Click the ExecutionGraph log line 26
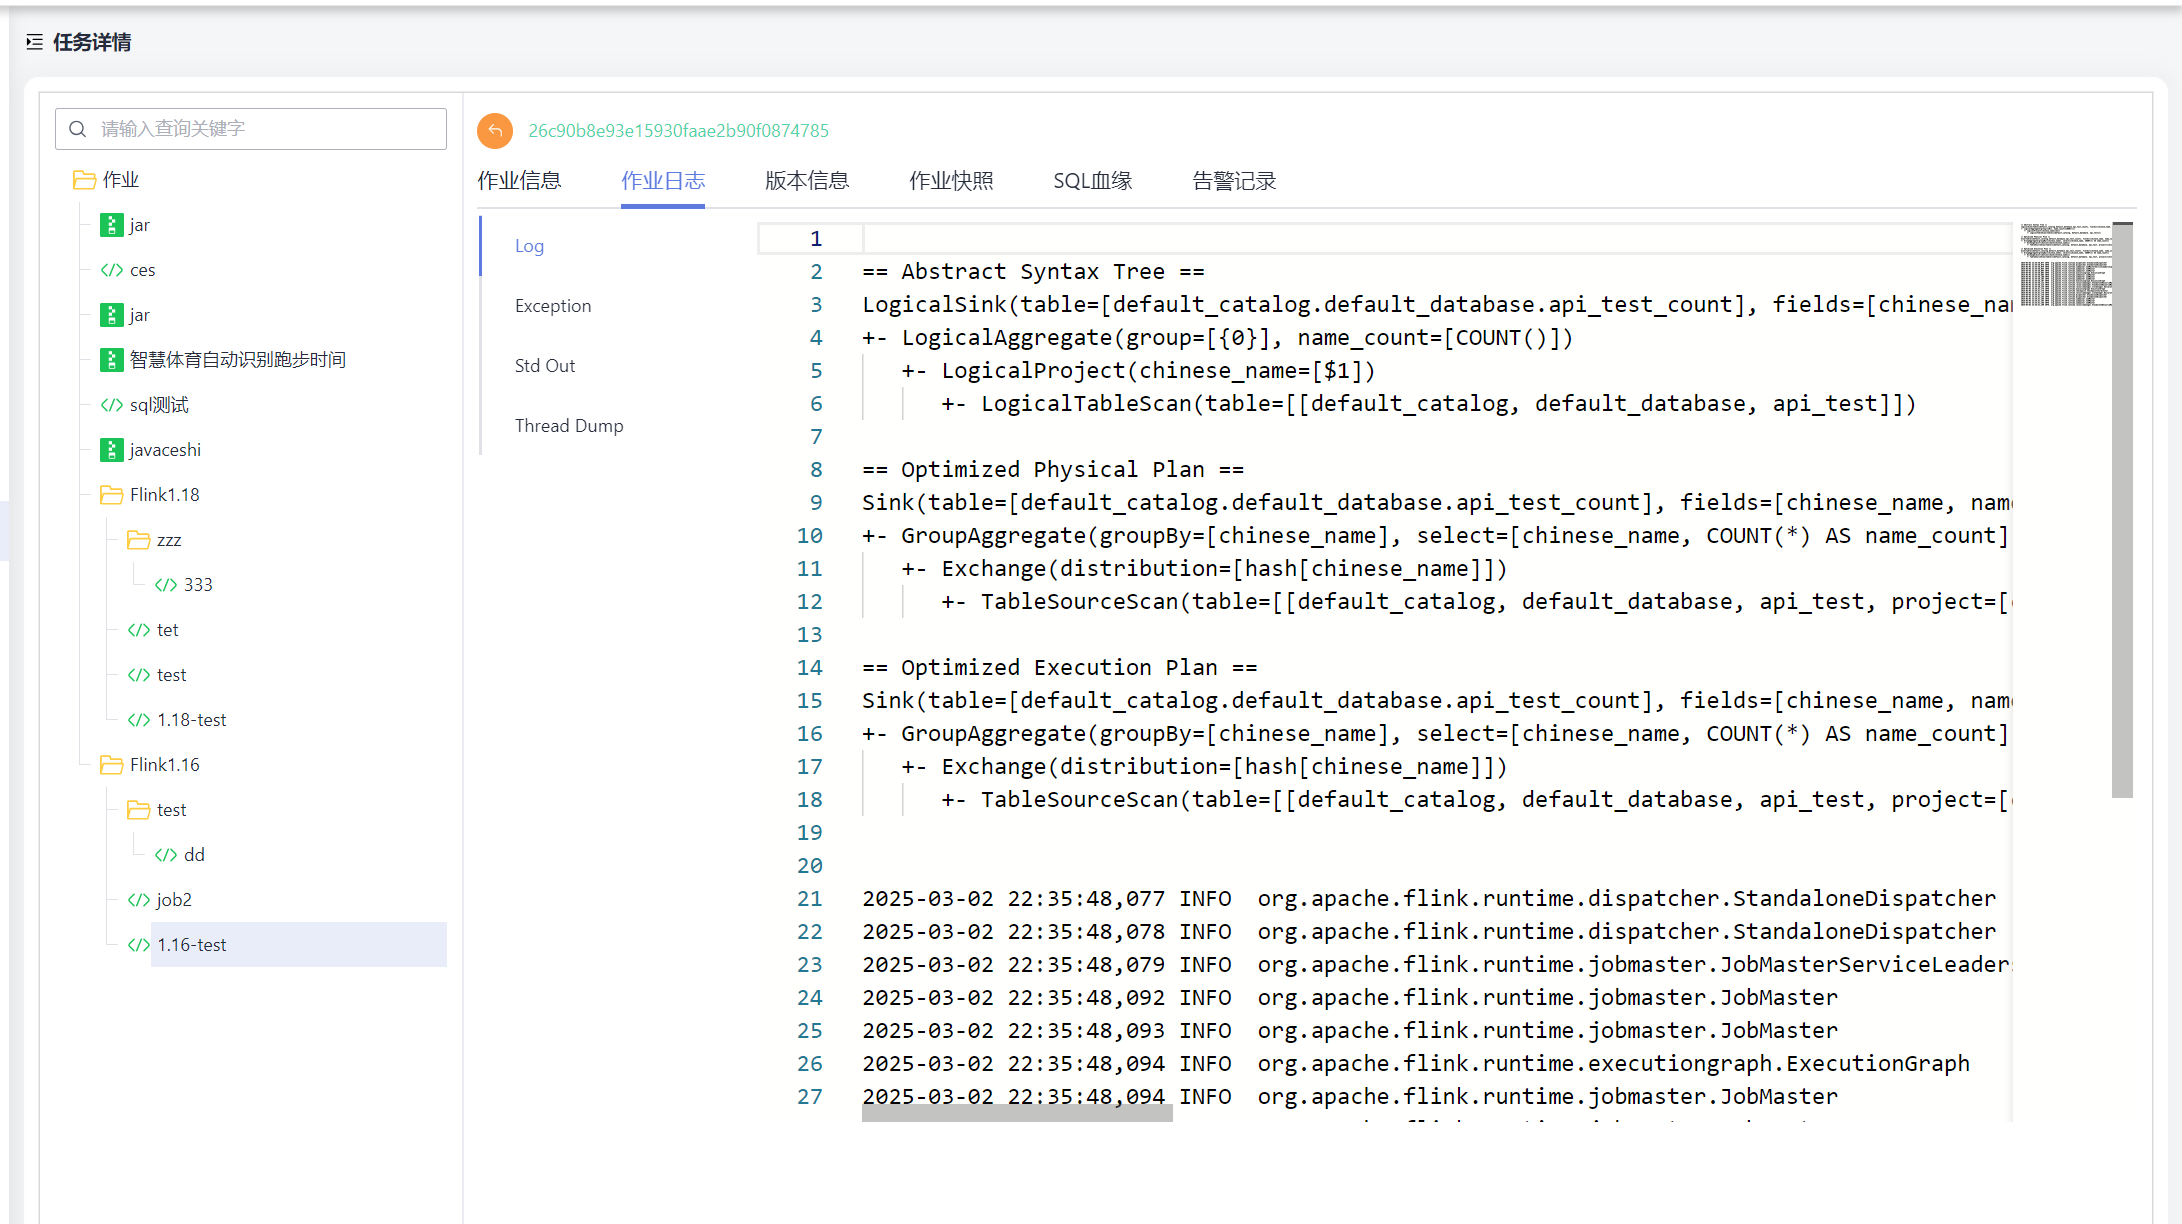The height and width of the screenshot is (1224, 2182). pos(1416,1064)
